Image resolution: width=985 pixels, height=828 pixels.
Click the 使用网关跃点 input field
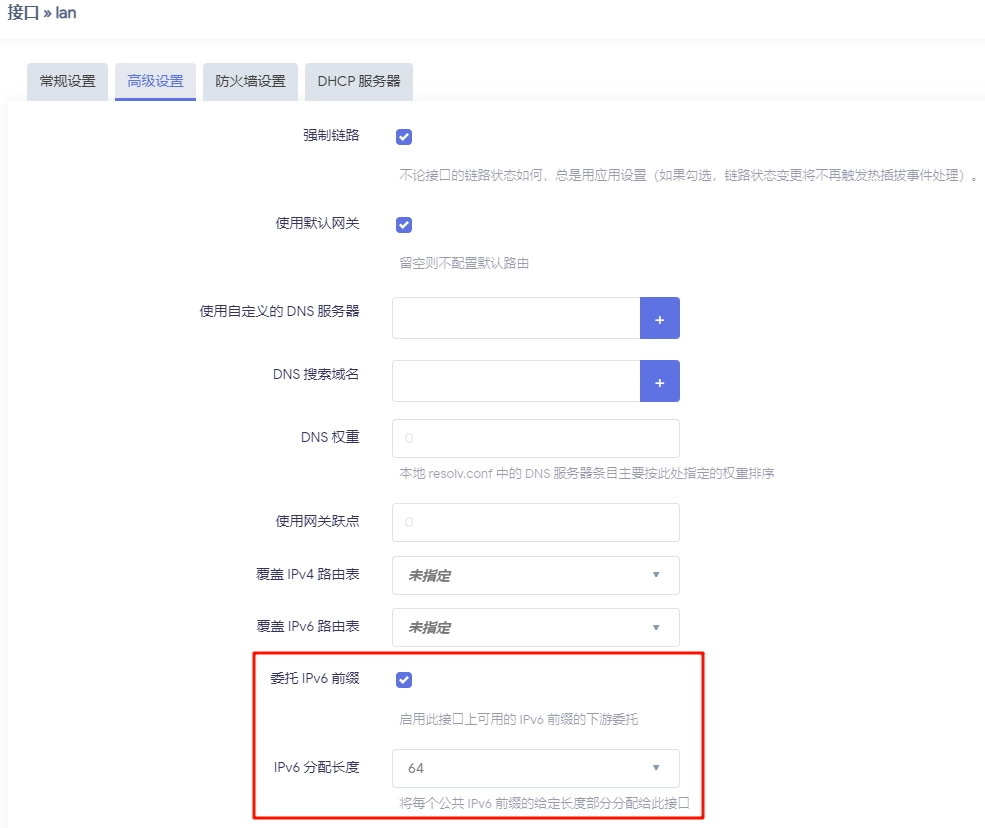535,522
